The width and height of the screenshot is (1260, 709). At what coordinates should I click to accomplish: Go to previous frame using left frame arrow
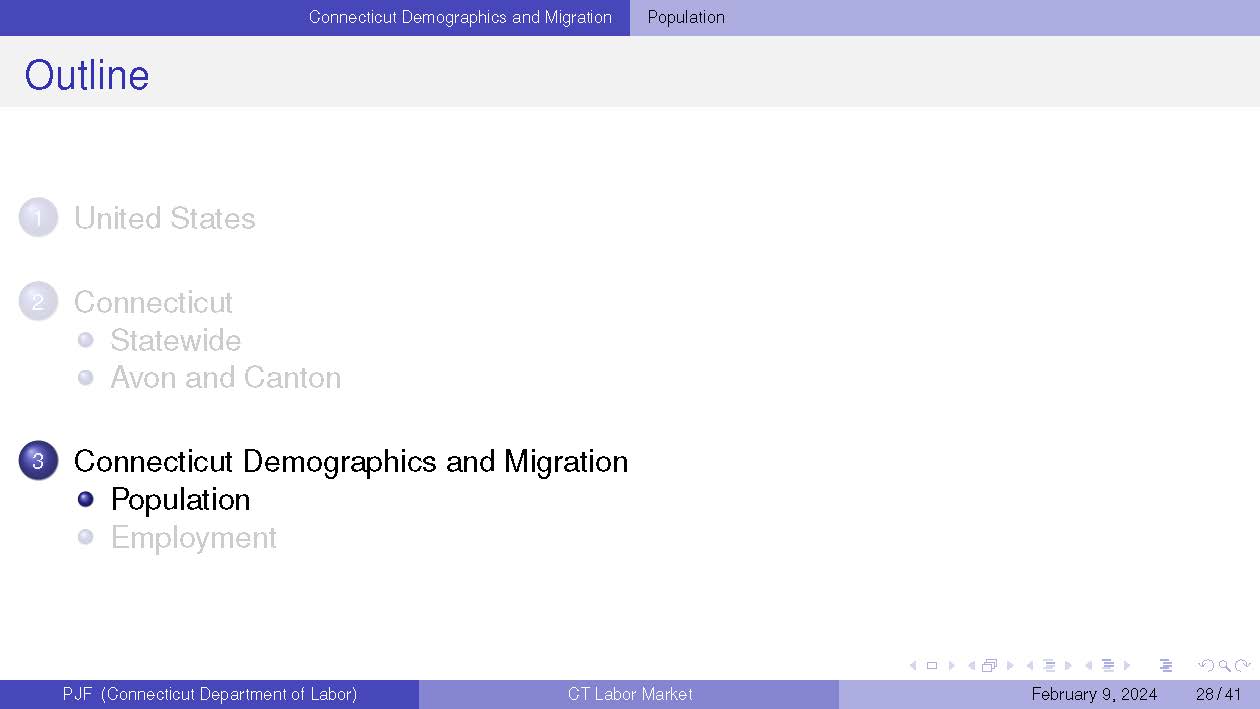[x=971, y=666]
